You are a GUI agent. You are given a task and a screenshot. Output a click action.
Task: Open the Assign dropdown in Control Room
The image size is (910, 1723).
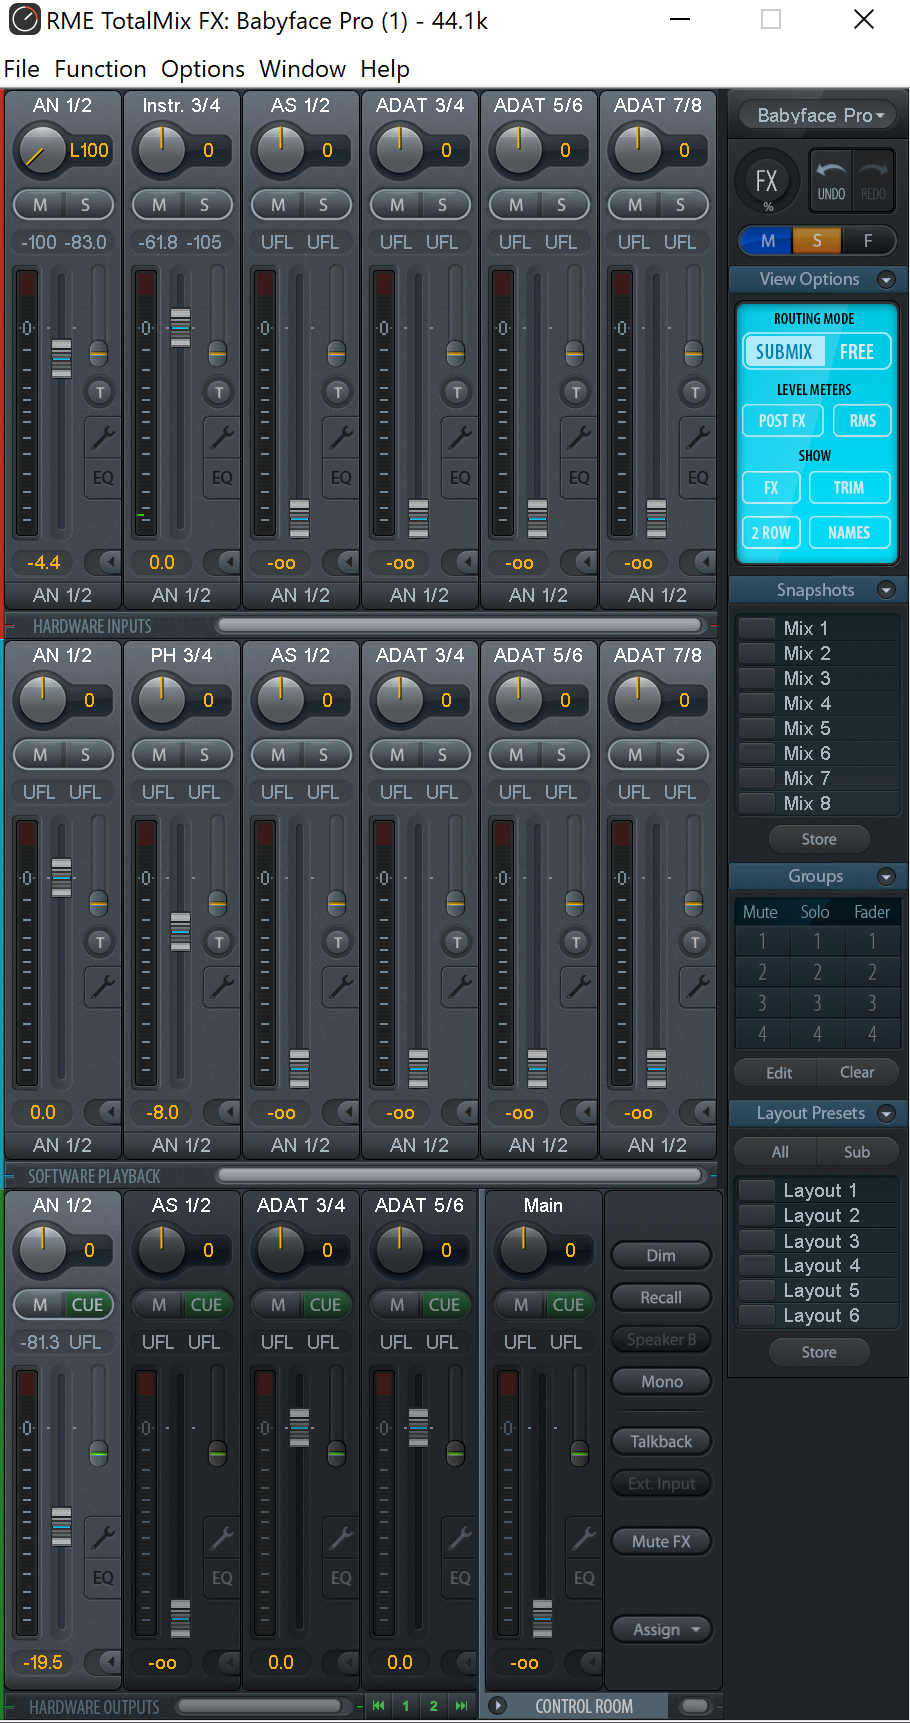tap(661, 1629)
